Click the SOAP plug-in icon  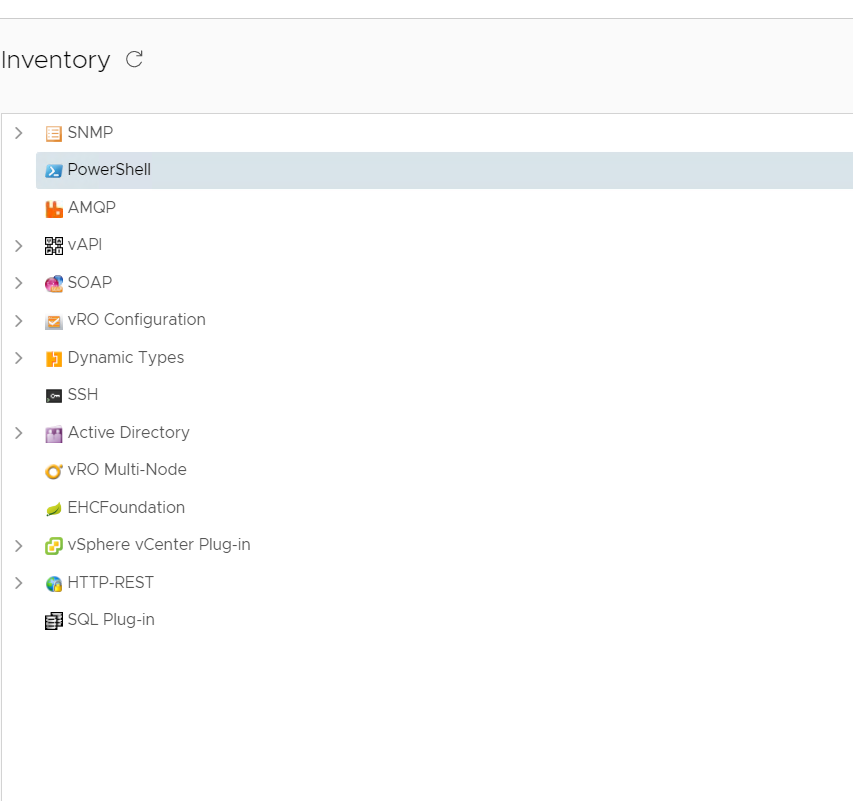(53, 283)
